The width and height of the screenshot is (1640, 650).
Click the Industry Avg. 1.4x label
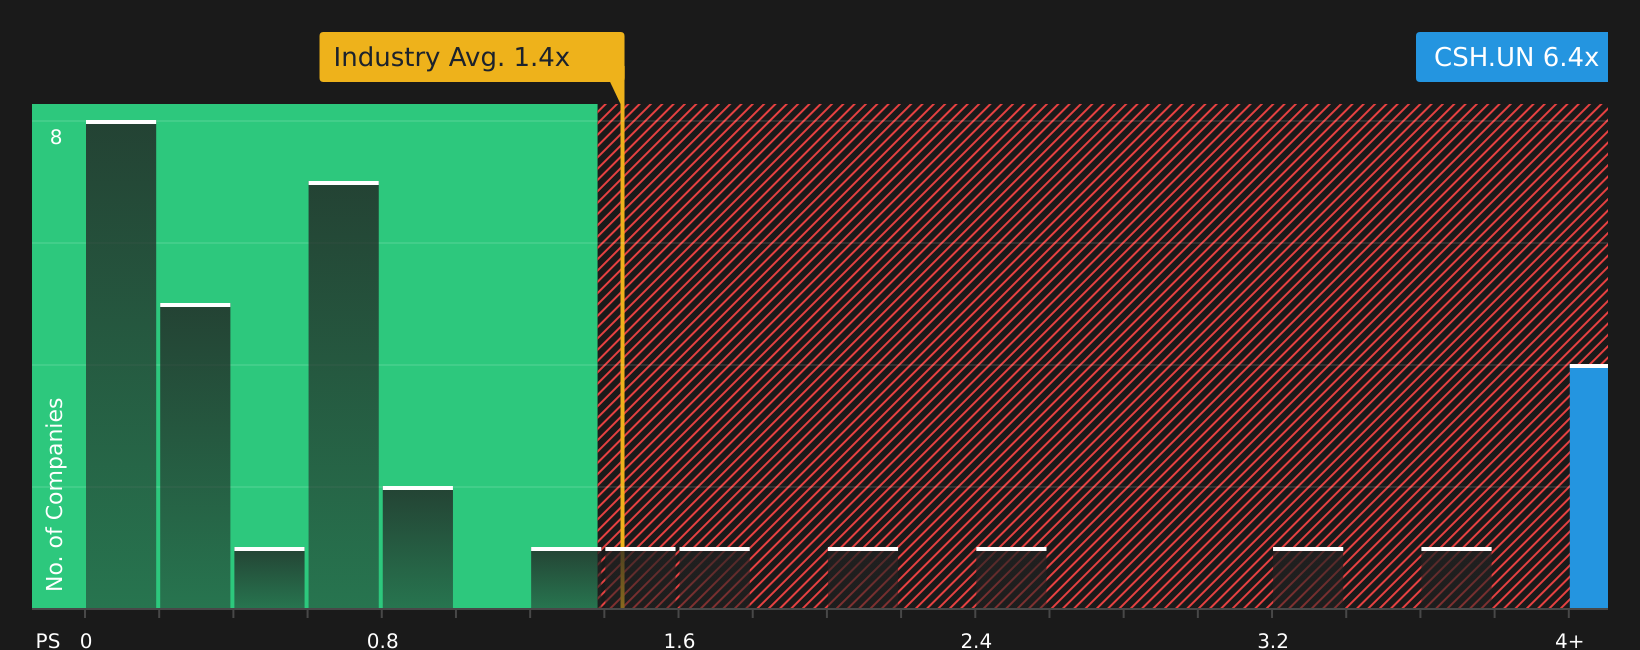pos(471,57)
